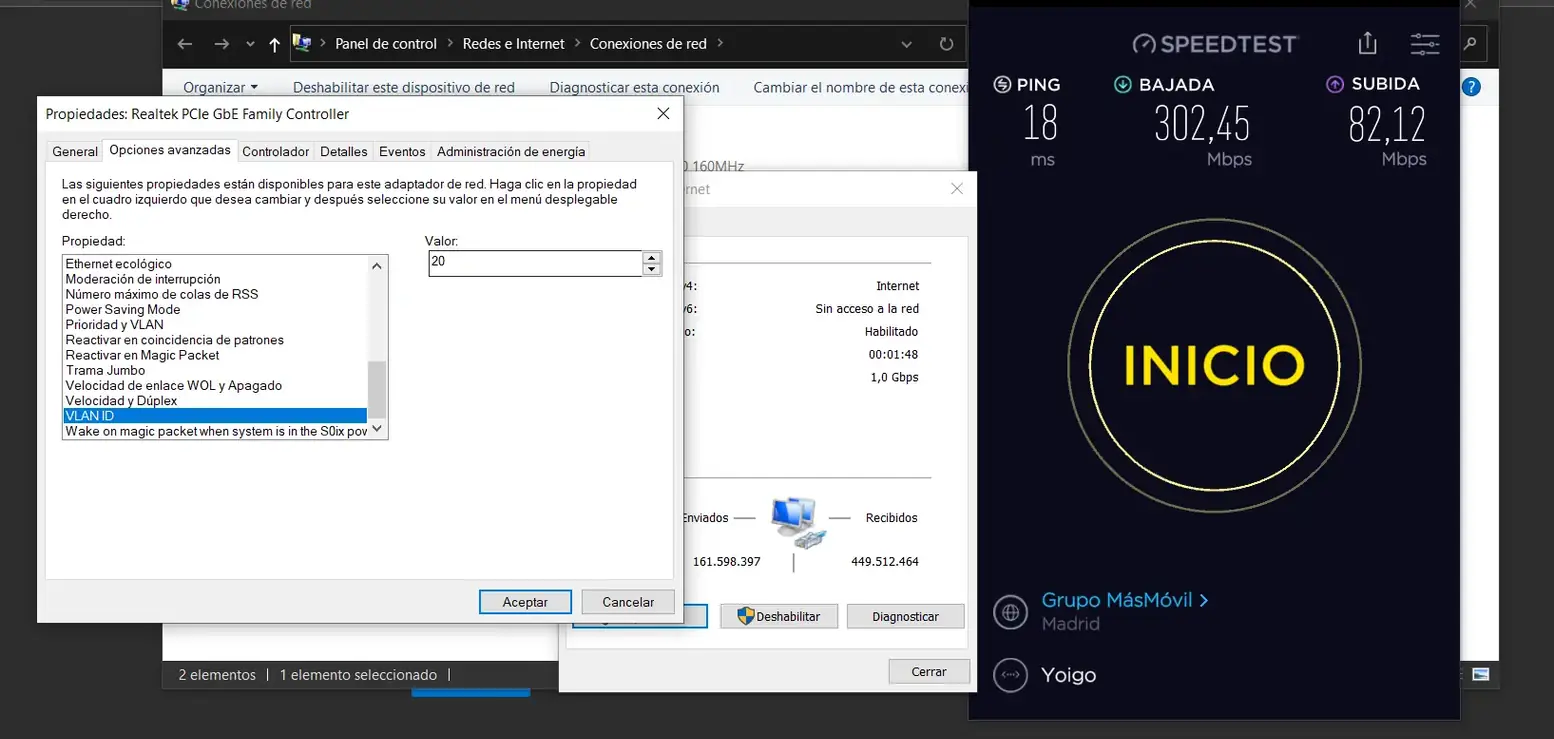
Task: Select Moderación de interrupción property
Action: 215,279
